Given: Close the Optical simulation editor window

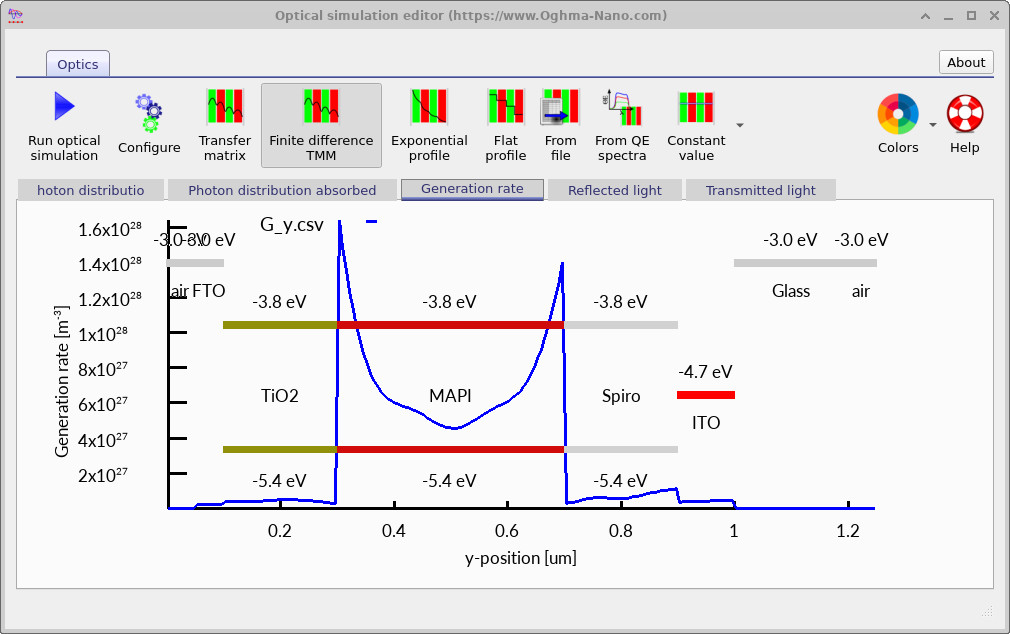Looking at the screenshot, I should (x=994, y=15).
